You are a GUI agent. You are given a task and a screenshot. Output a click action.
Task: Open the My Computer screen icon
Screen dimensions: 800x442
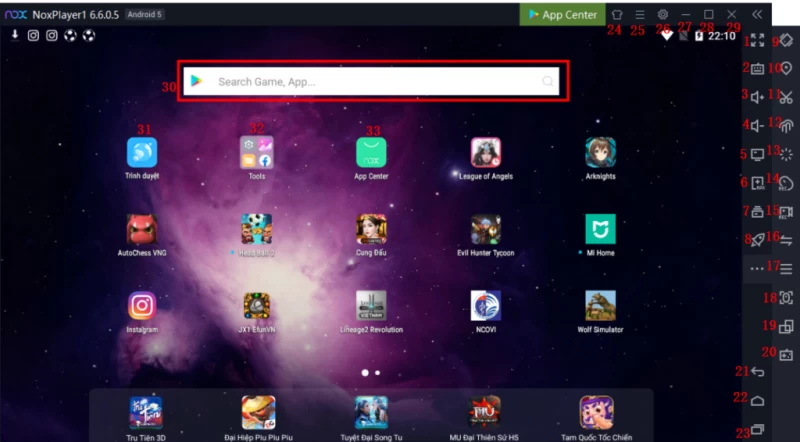pyautogui.click(x=758, y=154)
